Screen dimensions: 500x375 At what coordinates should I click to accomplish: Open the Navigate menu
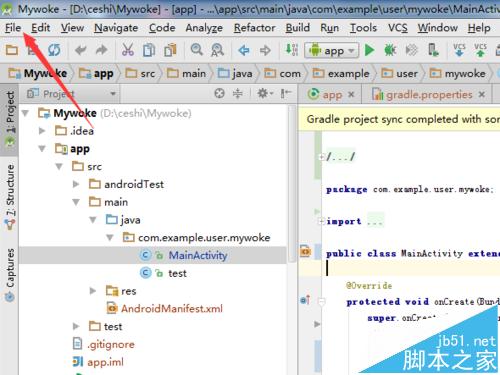pyautogui.click(x=116, y=28)
